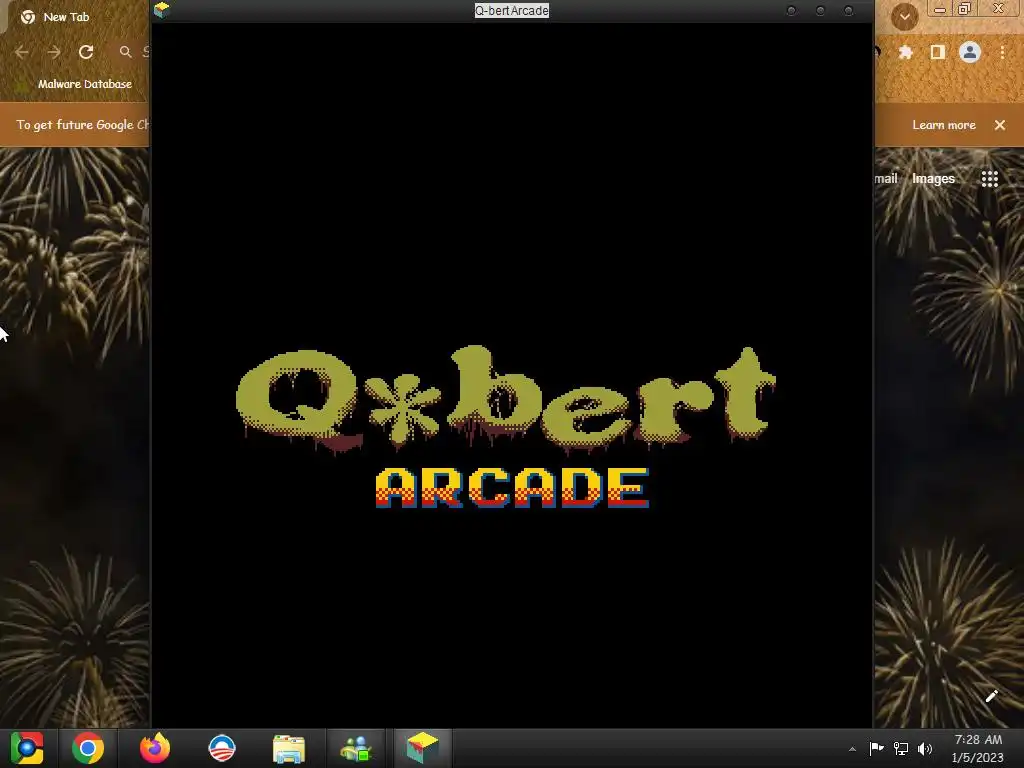Click the Q-bert Arcade window app icon
Viewport: 1024px width, 768px height.
(161, 10)
